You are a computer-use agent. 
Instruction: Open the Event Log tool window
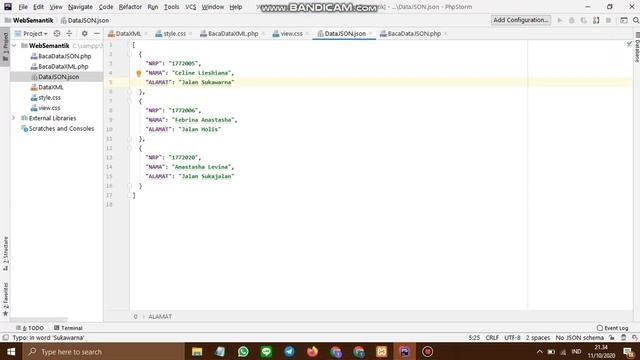point(612,328)
